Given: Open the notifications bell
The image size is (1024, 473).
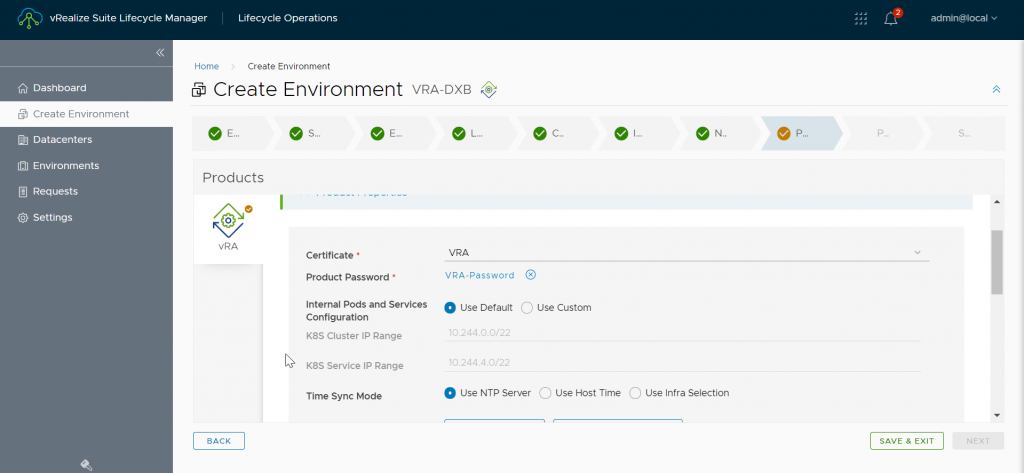Looking at the screenshot, I should (891, 18).
